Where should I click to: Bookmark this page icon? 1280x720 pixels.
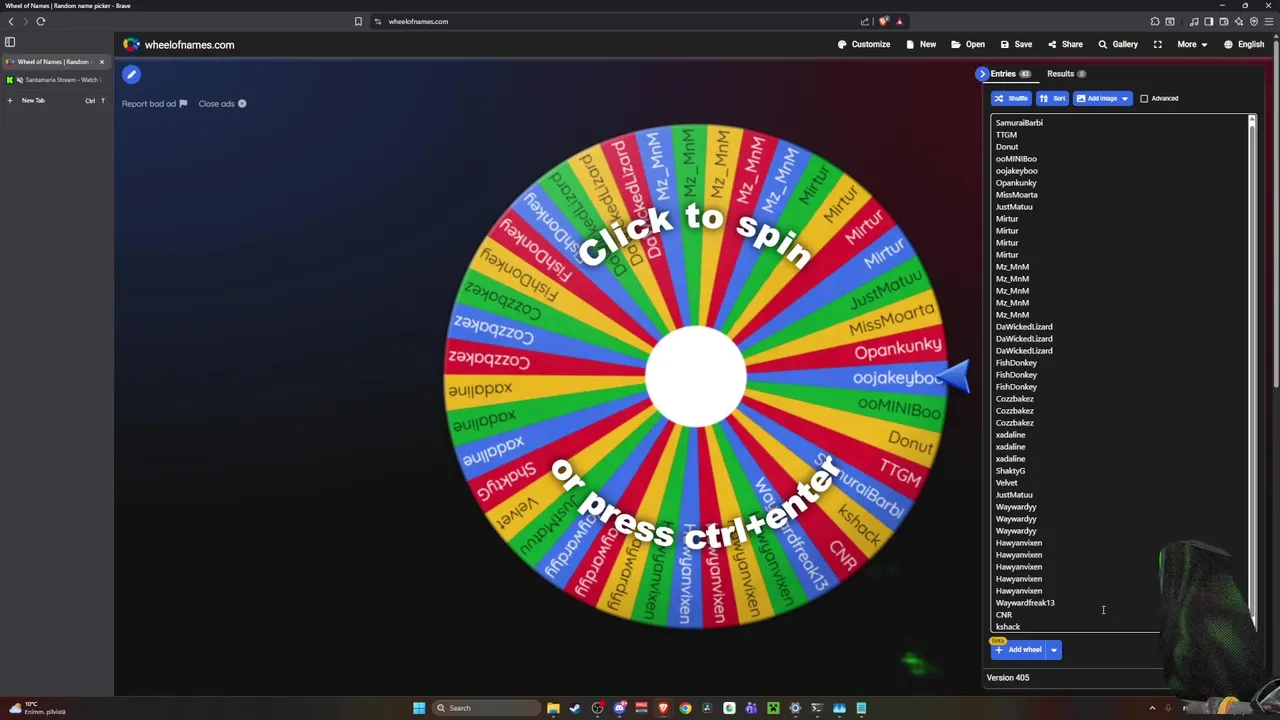pos(358,21)
